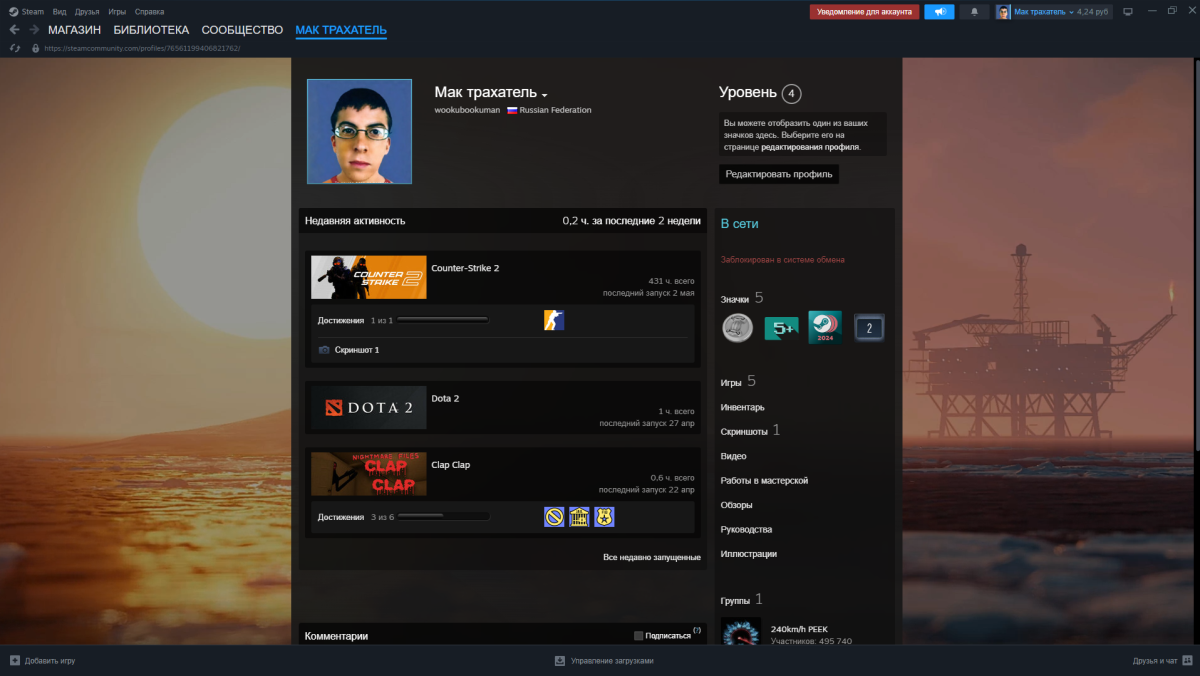
Task: Expand the profile name dropdown arrow
Action: coord(545,95)
